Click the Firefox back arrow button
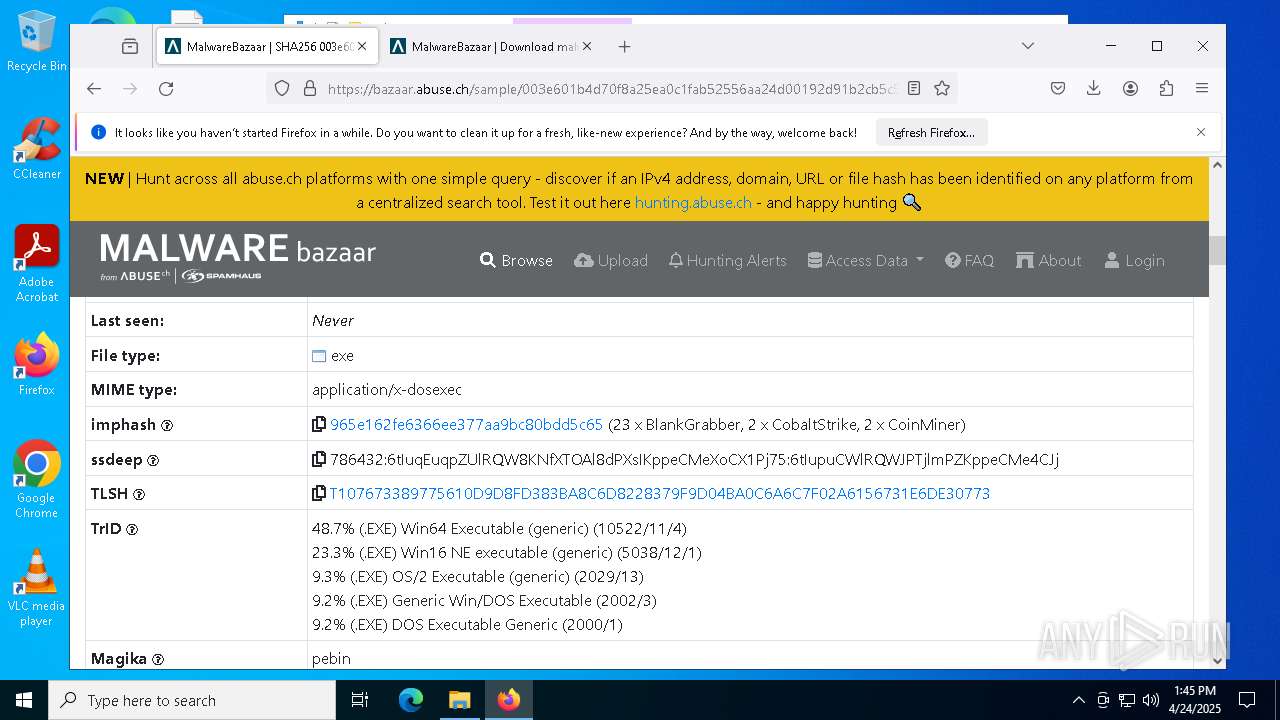The image size is (1280, 720). point(94,88)
